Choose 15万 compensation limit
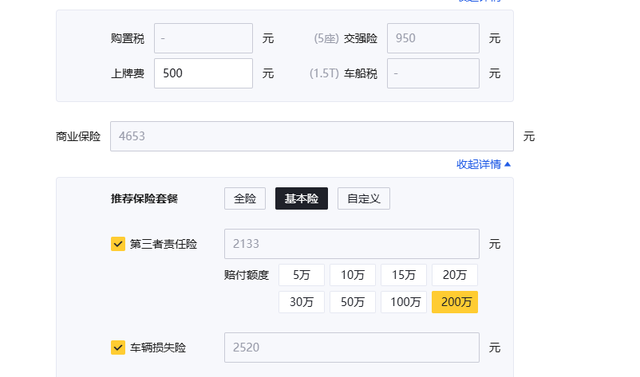This screenshot has width=640, height=377. coord(404,275)
